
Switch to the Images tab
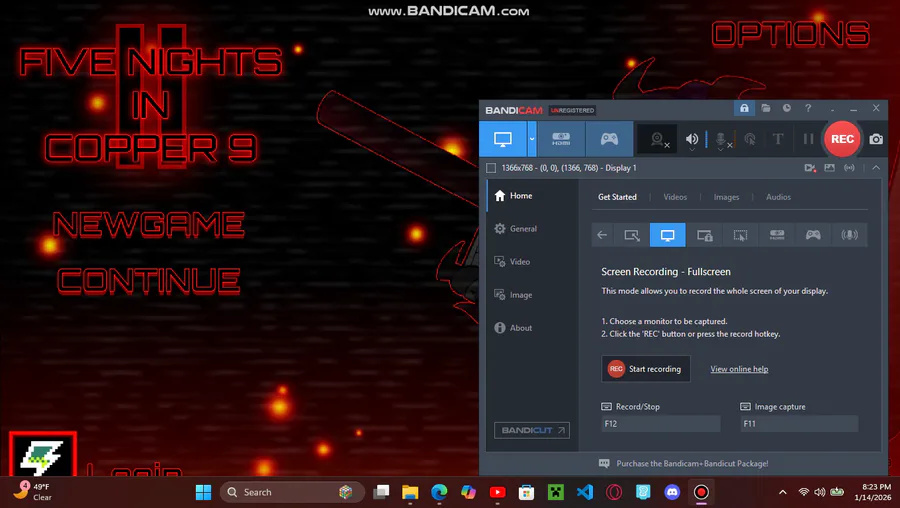pos(726,197)
